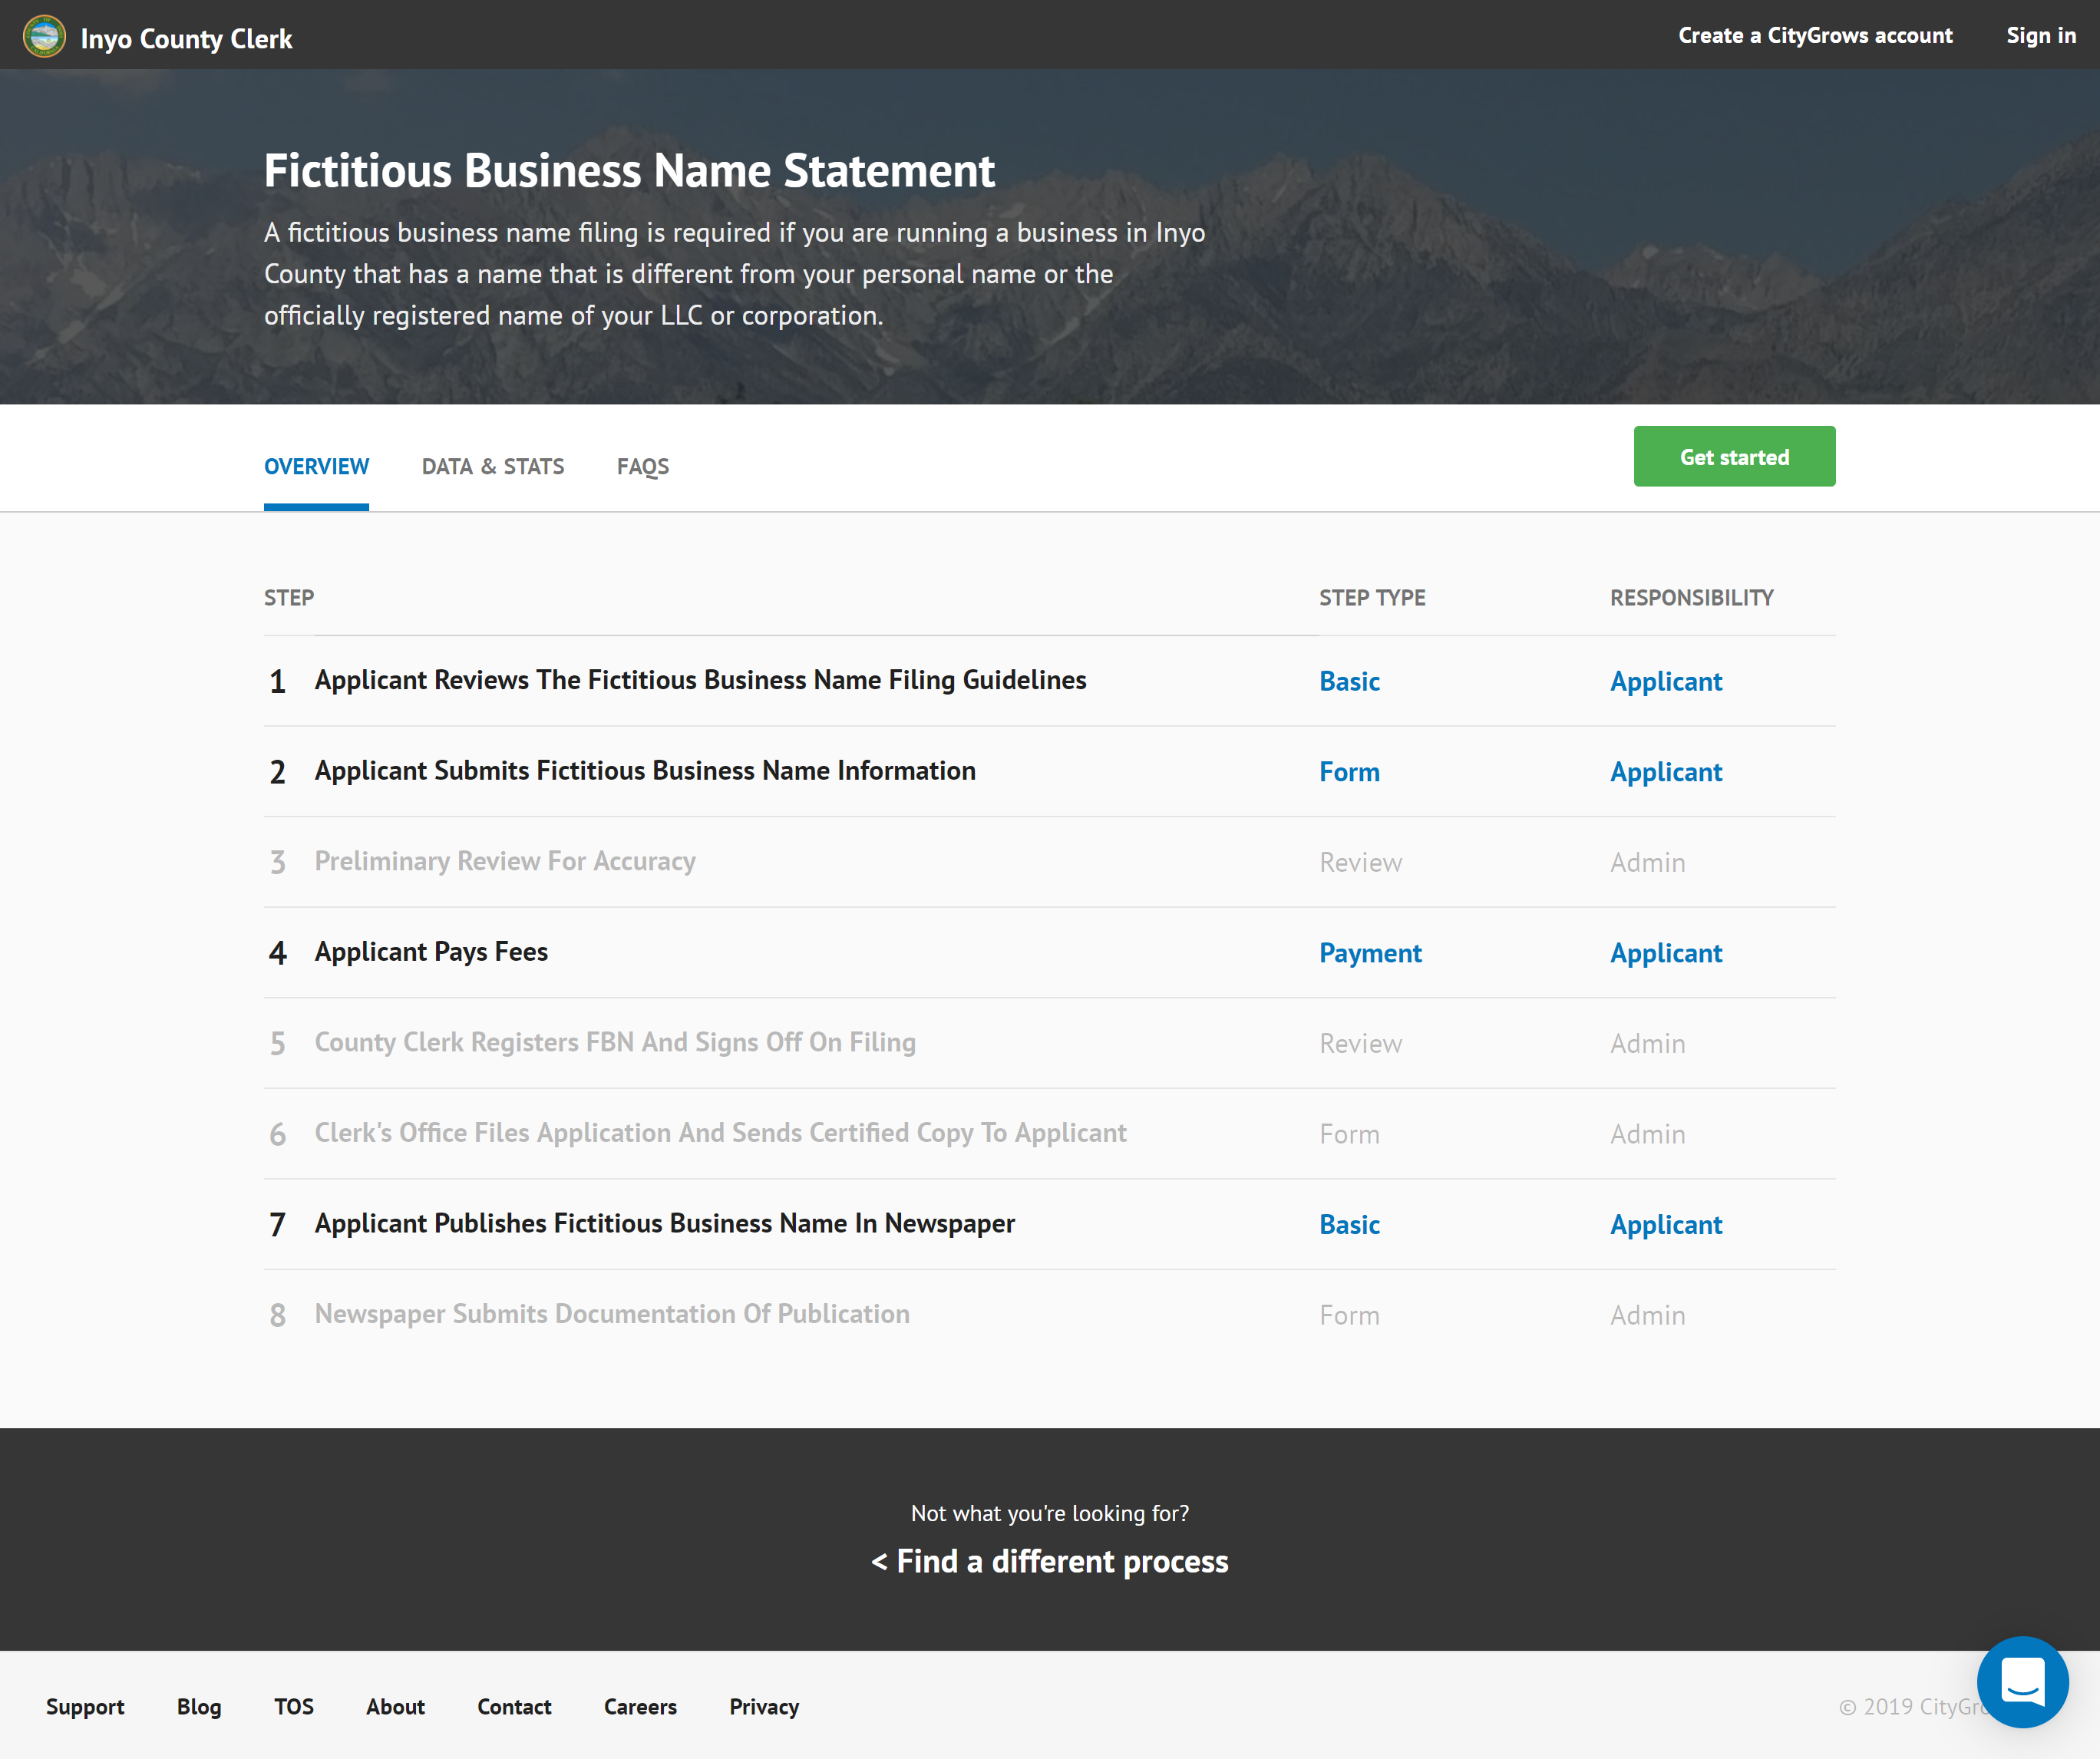Click Review step type in step 3 row
Image resolution: width=2100 pixels, height=1759 pixels.
click(x=1360, y=863)
